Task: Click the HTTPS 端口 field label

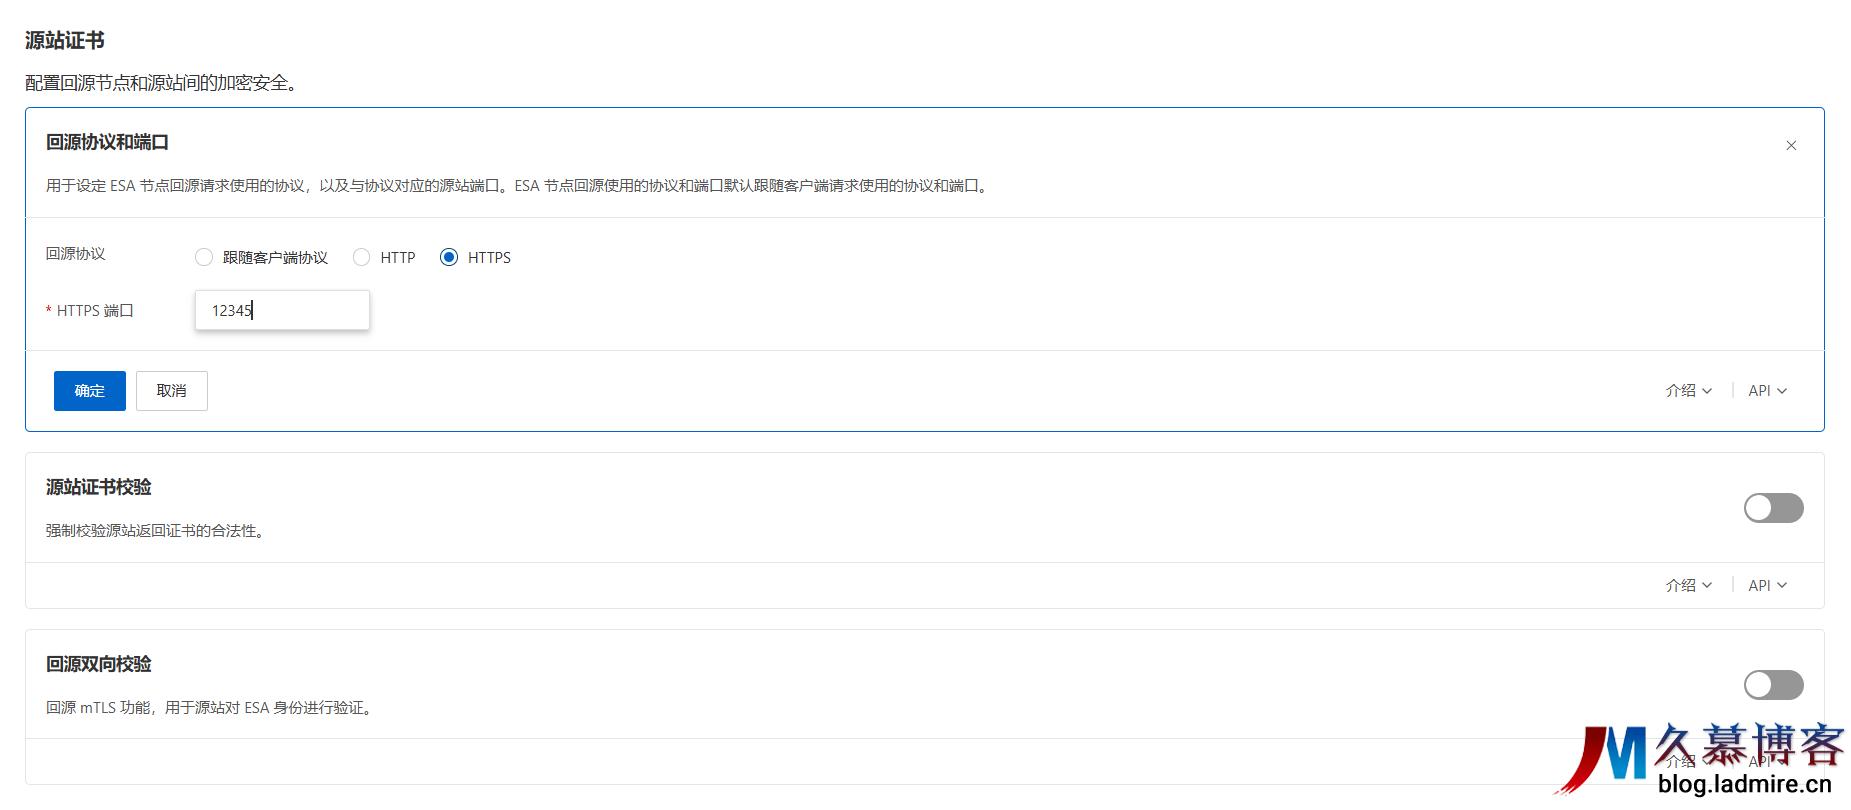Action: coord(94,311)
